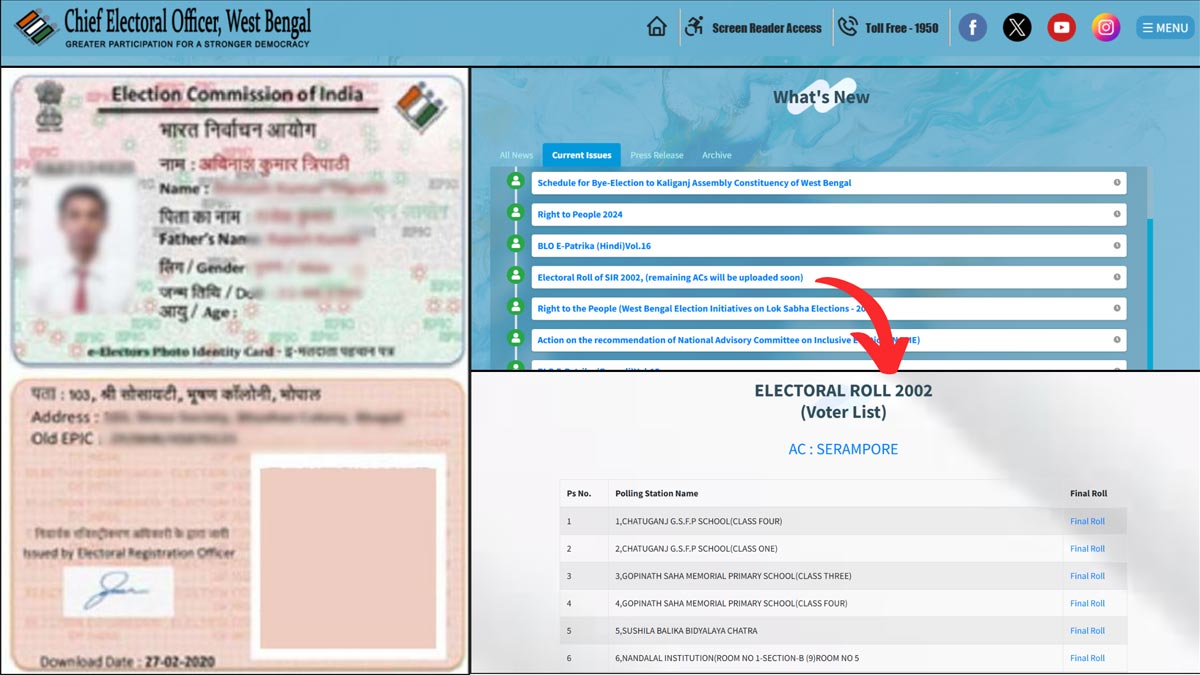Open the X (Twitter) icon
The image size is (1200, 675).
click(x=1017, y=27)
